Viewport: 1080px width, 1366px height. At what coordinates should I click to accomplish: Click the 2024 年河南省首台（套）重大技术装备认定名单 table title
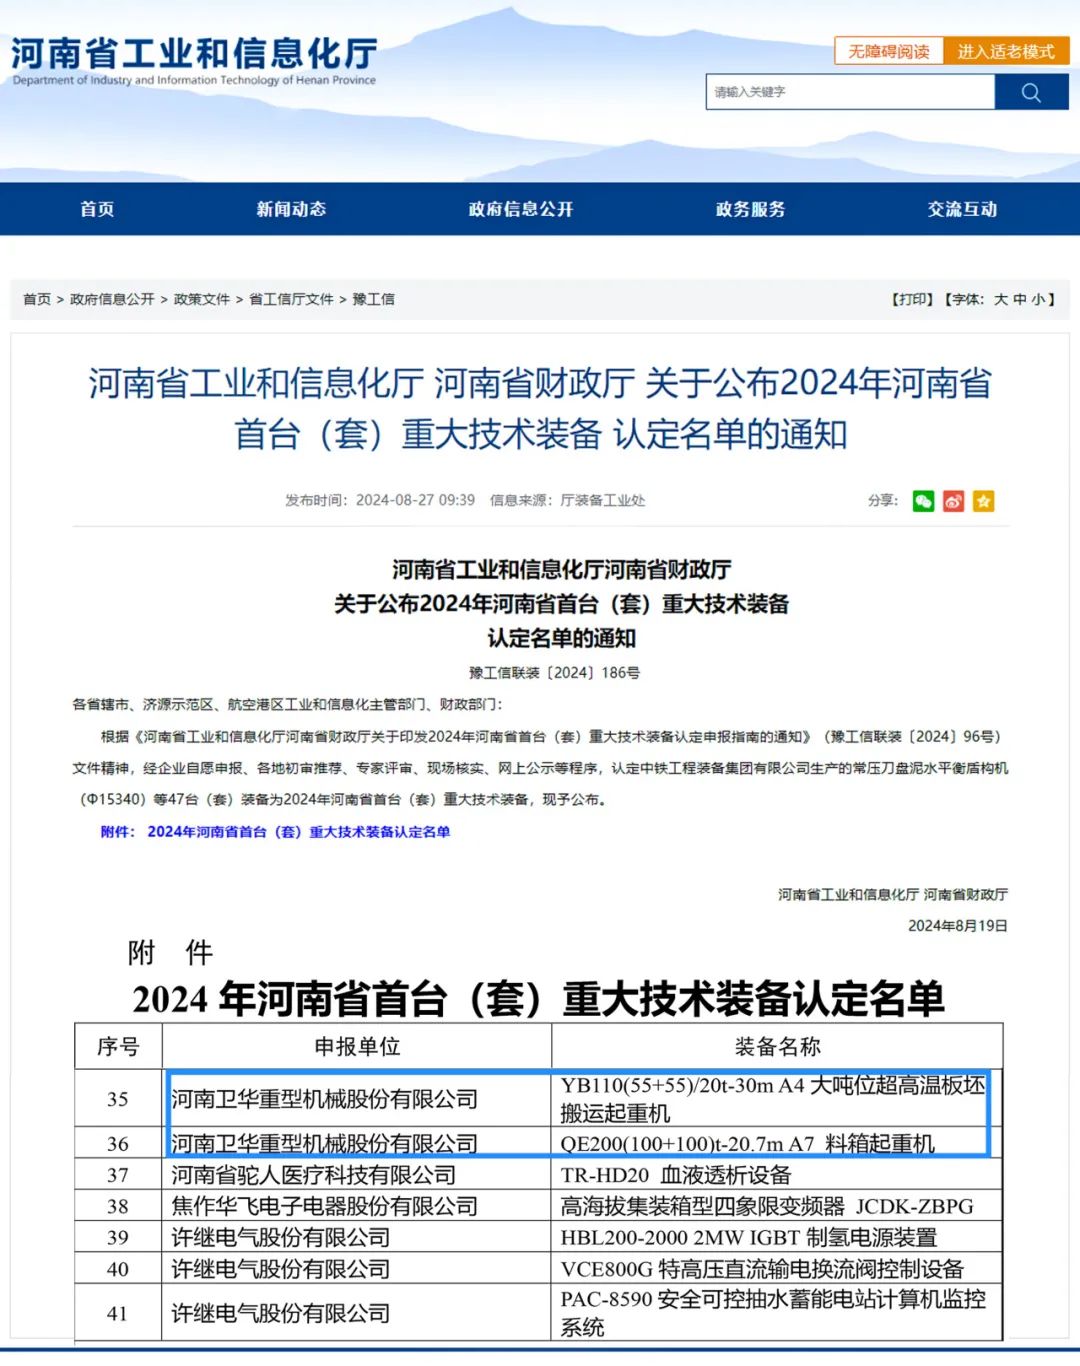coord(538,999)
